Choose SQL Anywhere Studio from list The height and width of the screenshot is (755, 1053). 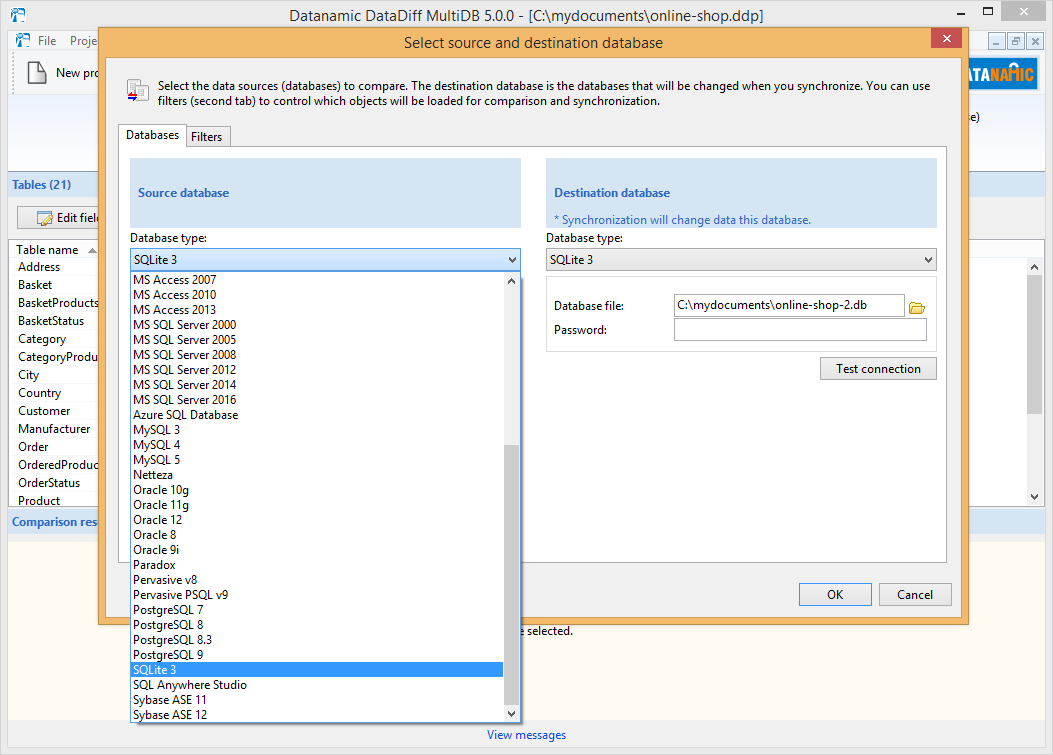point(317,684)
